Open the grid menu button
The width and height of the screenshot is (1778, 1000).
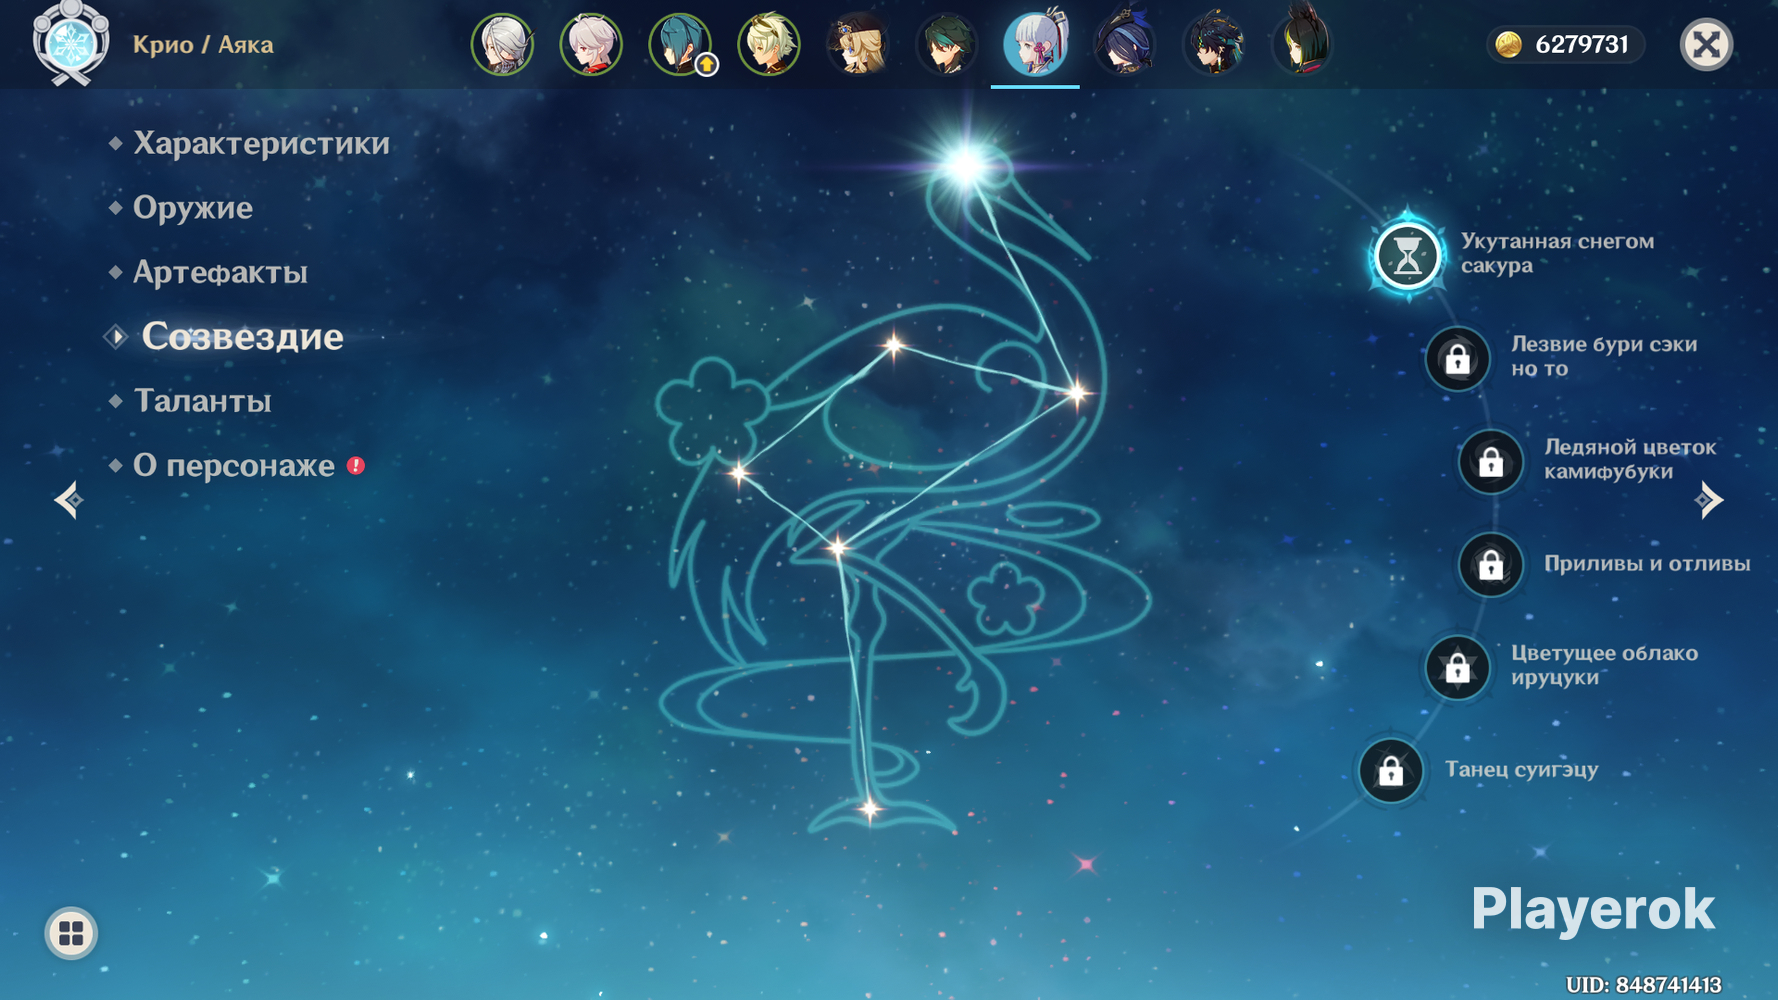pos(71,933)
